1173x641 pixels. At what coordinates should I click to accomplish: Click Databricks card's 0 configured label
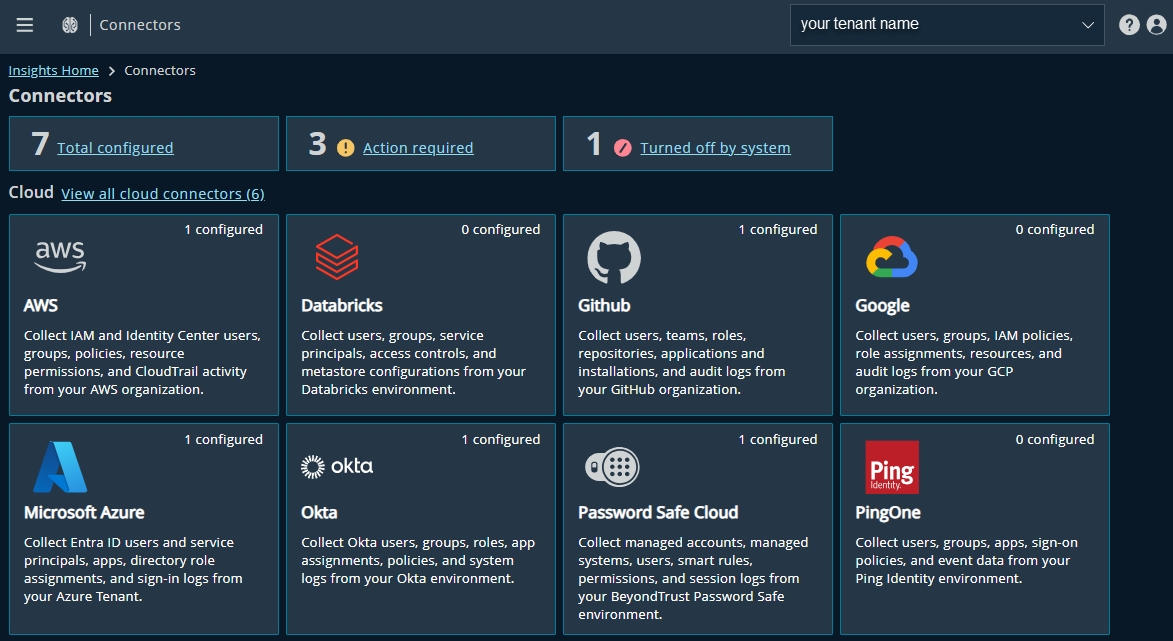pyautogui.click(x=500, y=230)
